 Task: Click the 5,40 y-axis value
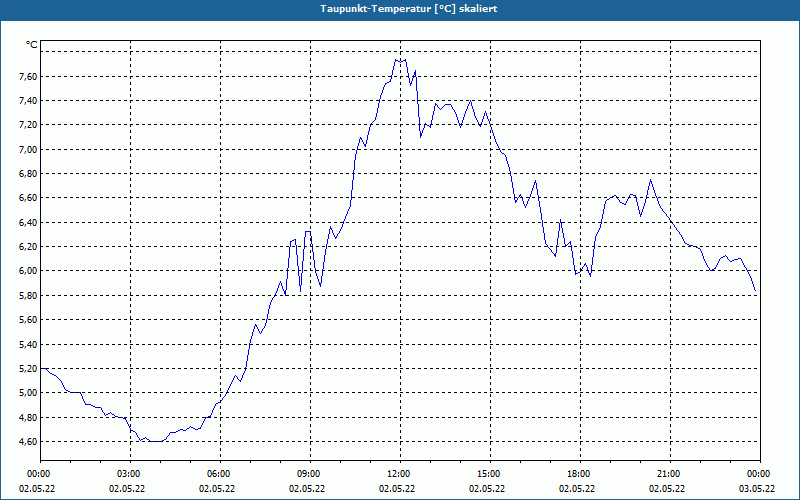28,344
